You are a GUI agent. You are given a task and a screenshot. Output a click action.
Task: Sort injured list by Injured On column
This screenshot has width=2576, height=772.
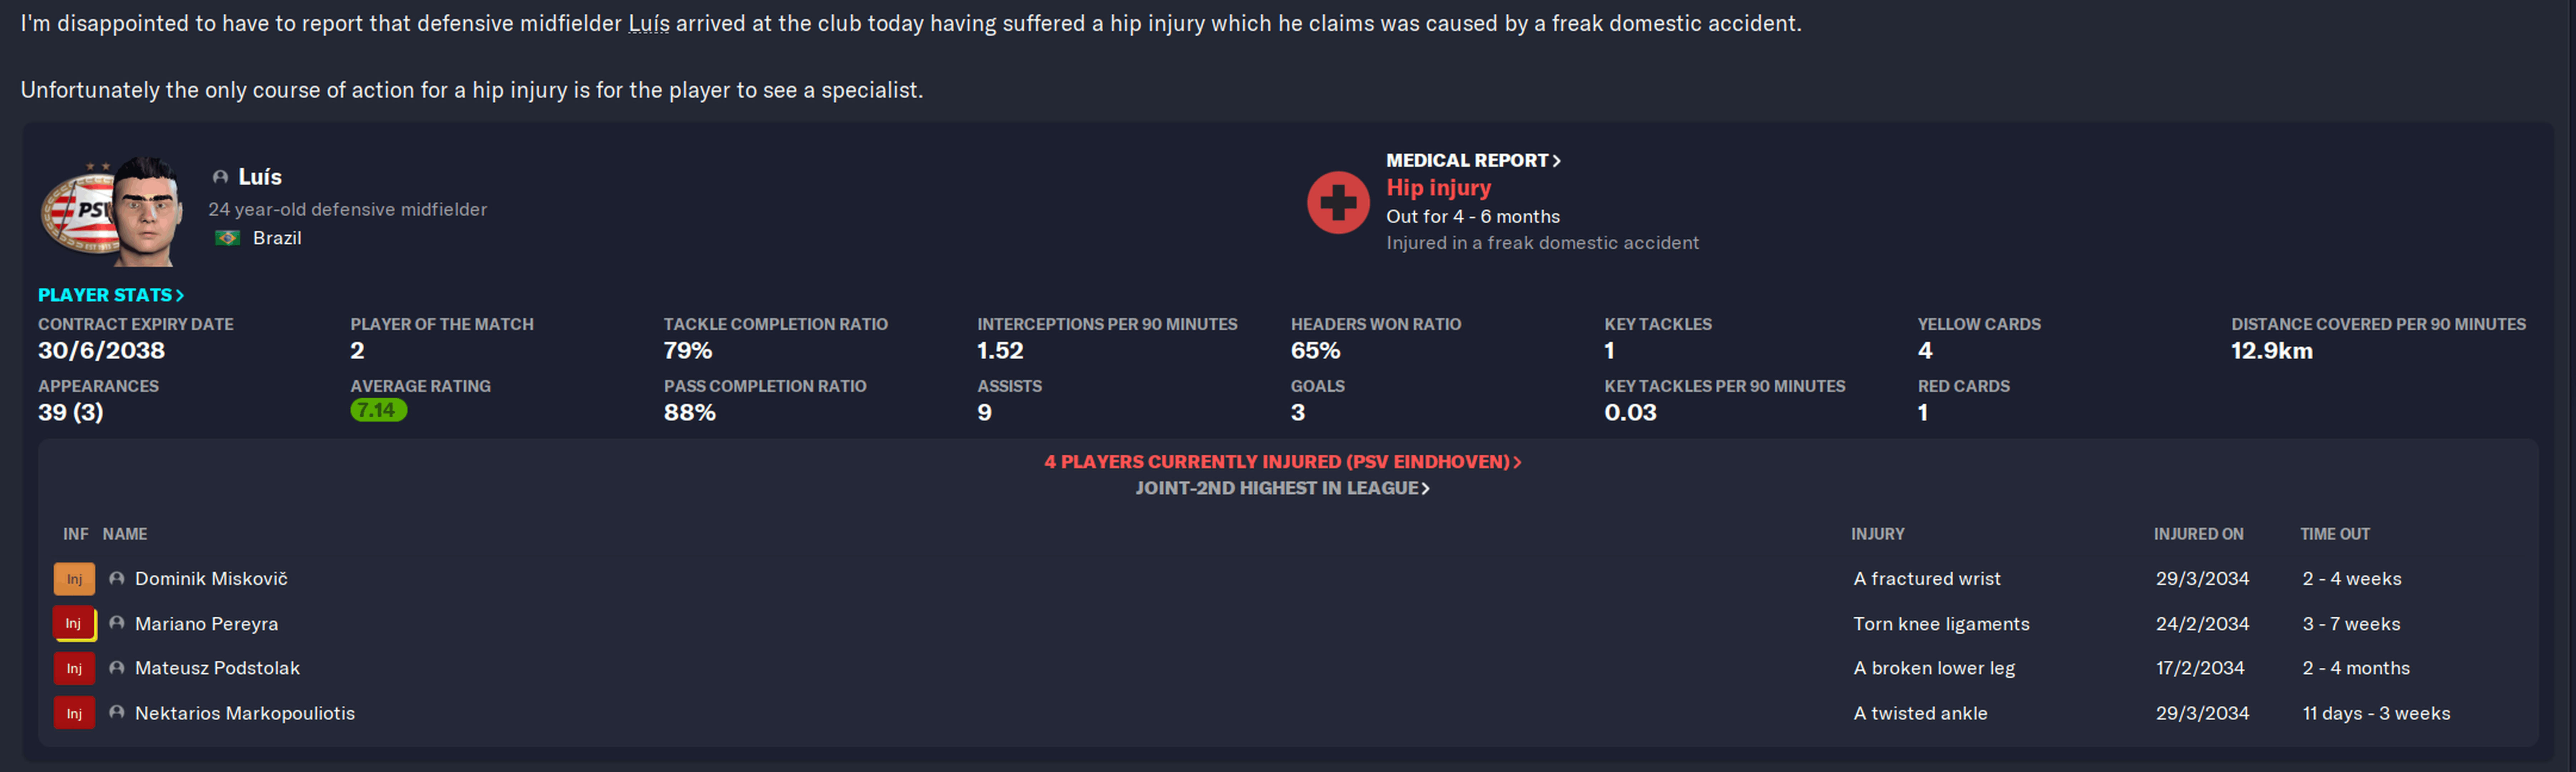[x=2198, y=534]
